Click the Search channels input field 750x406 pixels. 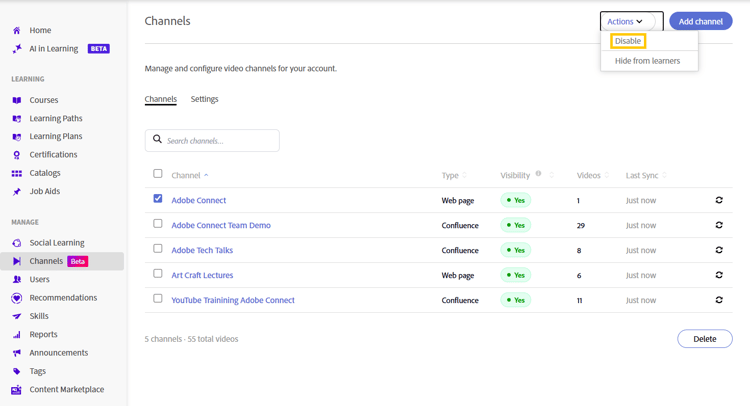click(212, 141)
